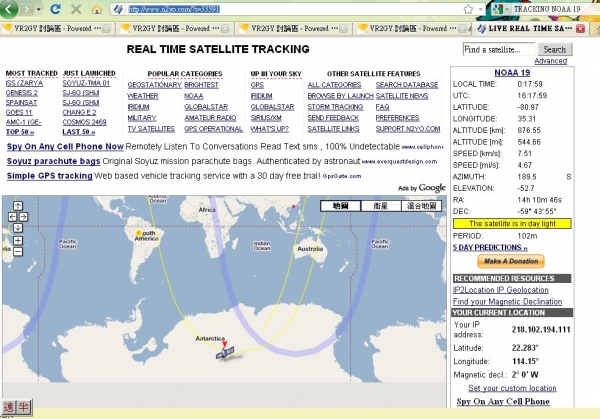
Task: Pan the map up with arrow
Action: [18, 206]
